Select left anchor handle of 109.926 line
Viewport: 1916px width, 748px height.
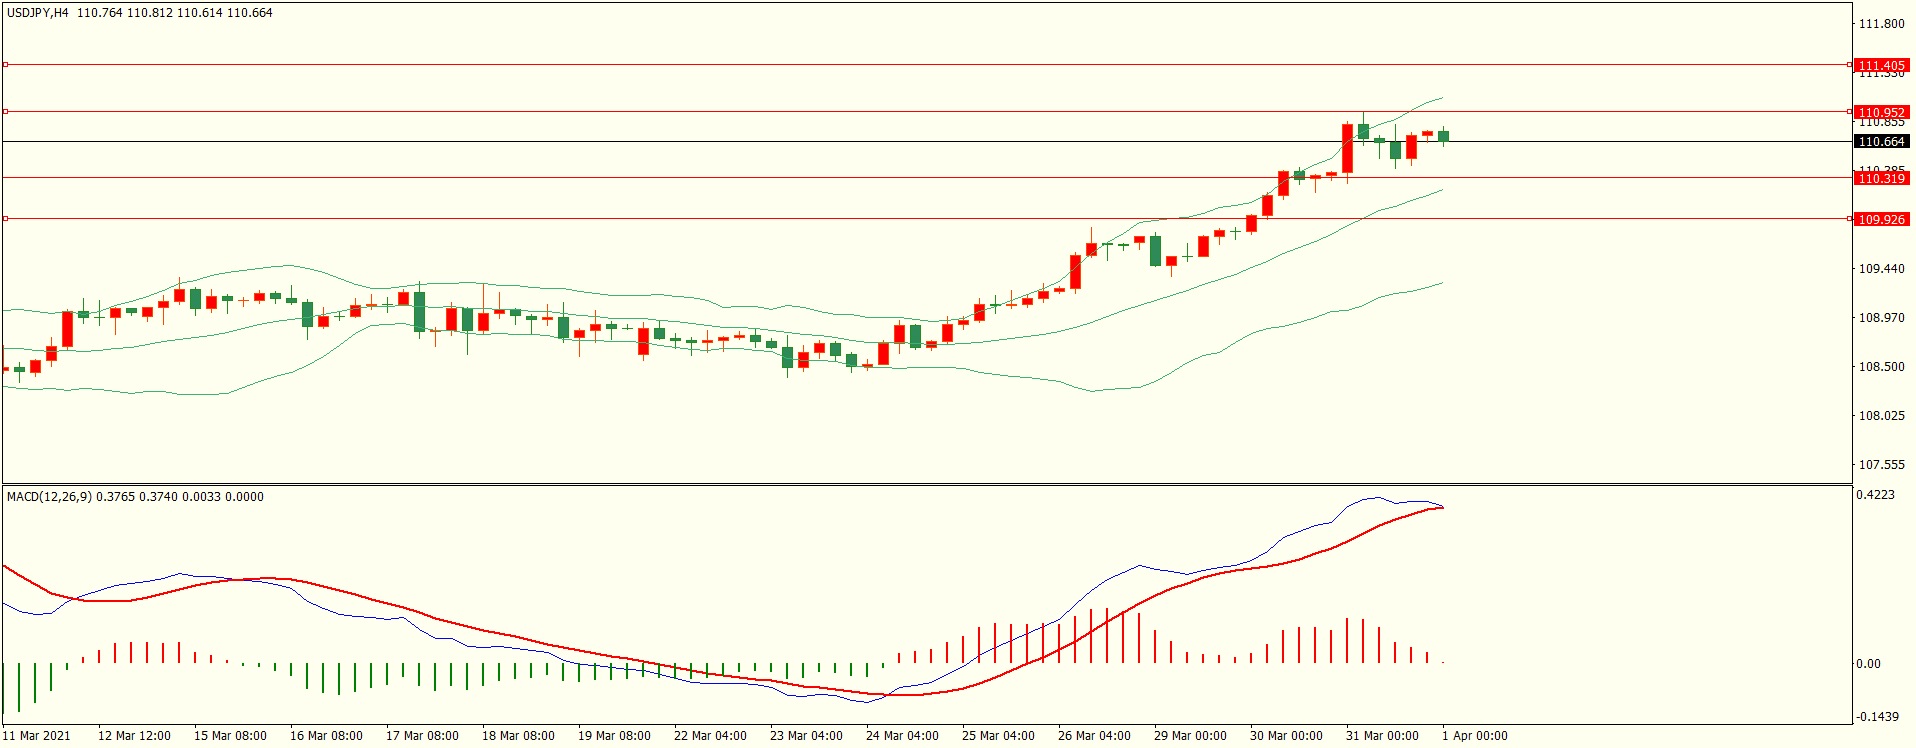[5, 218]
